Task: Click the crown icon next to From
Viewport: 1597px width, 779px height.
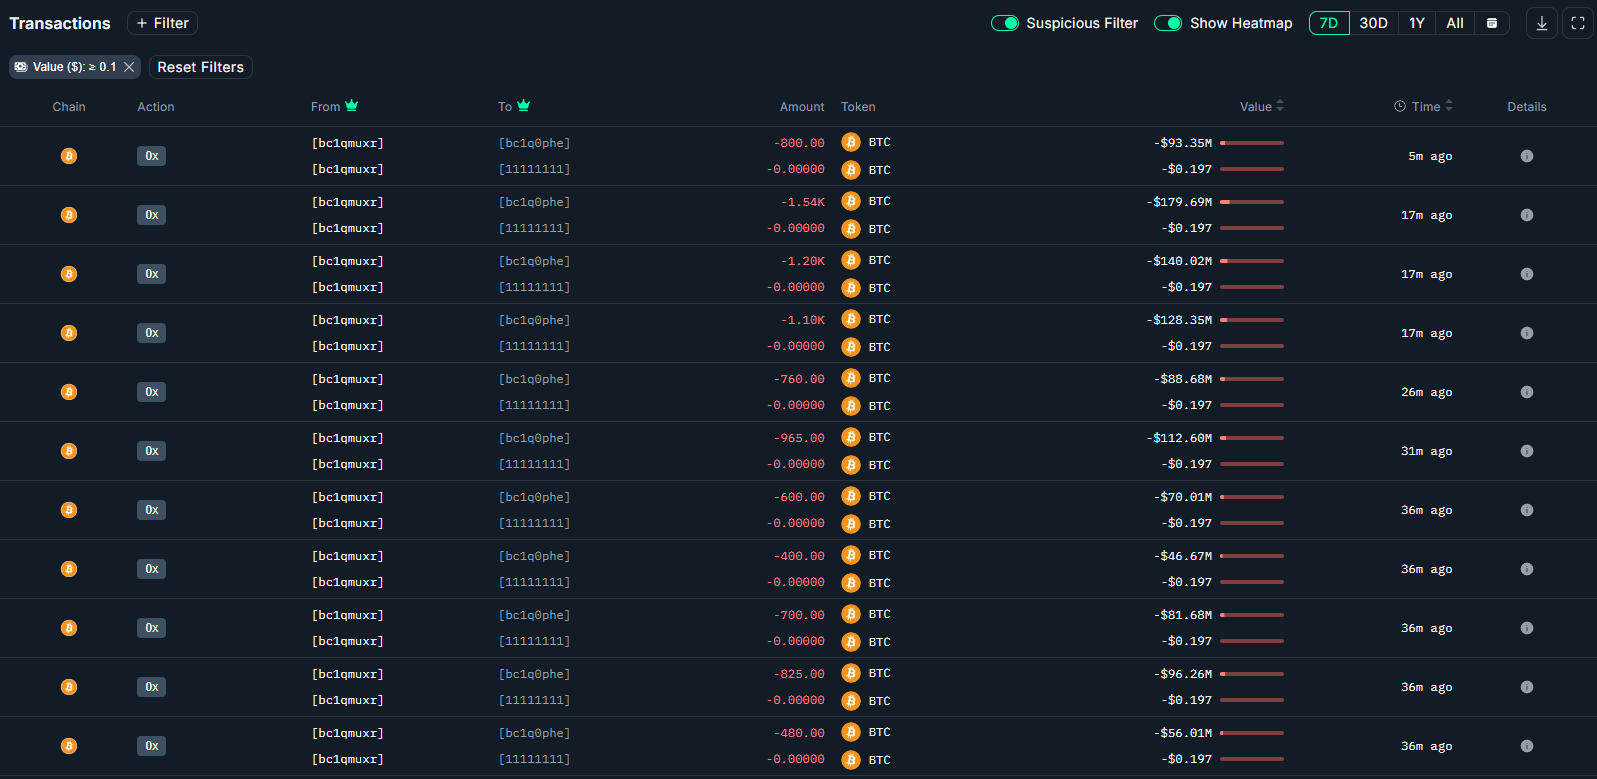Action: (352, 106)
